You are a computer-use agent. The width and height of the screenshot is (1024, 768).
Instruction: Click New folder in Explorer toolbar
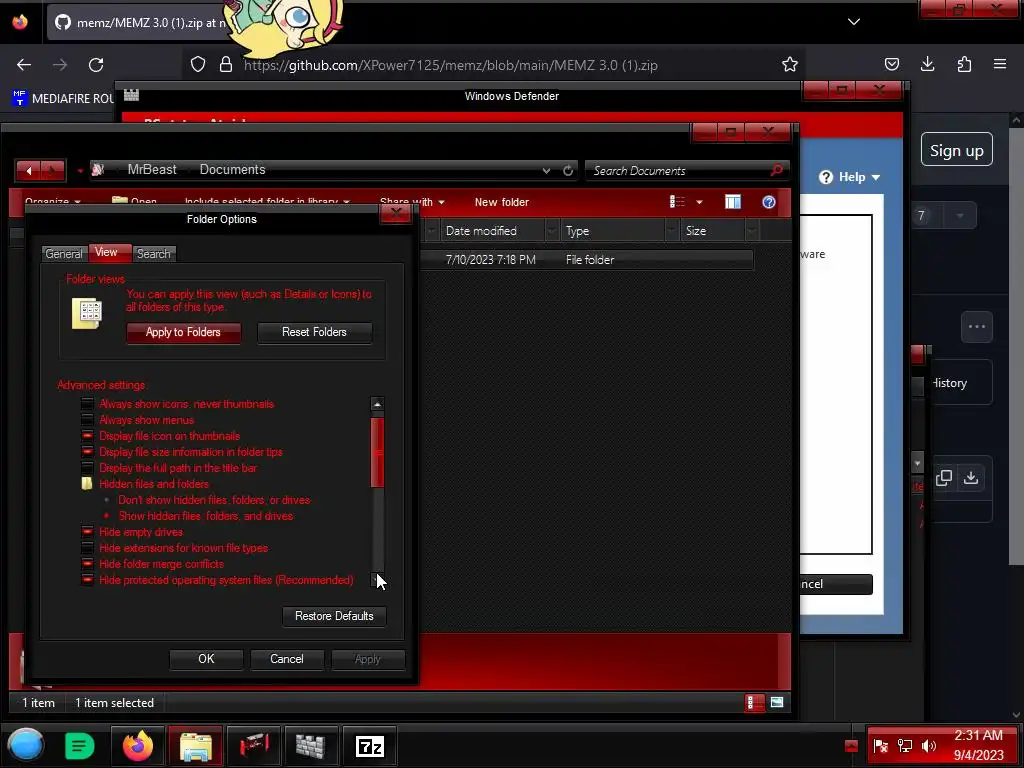pyautogui.click(x=502, y=202)
